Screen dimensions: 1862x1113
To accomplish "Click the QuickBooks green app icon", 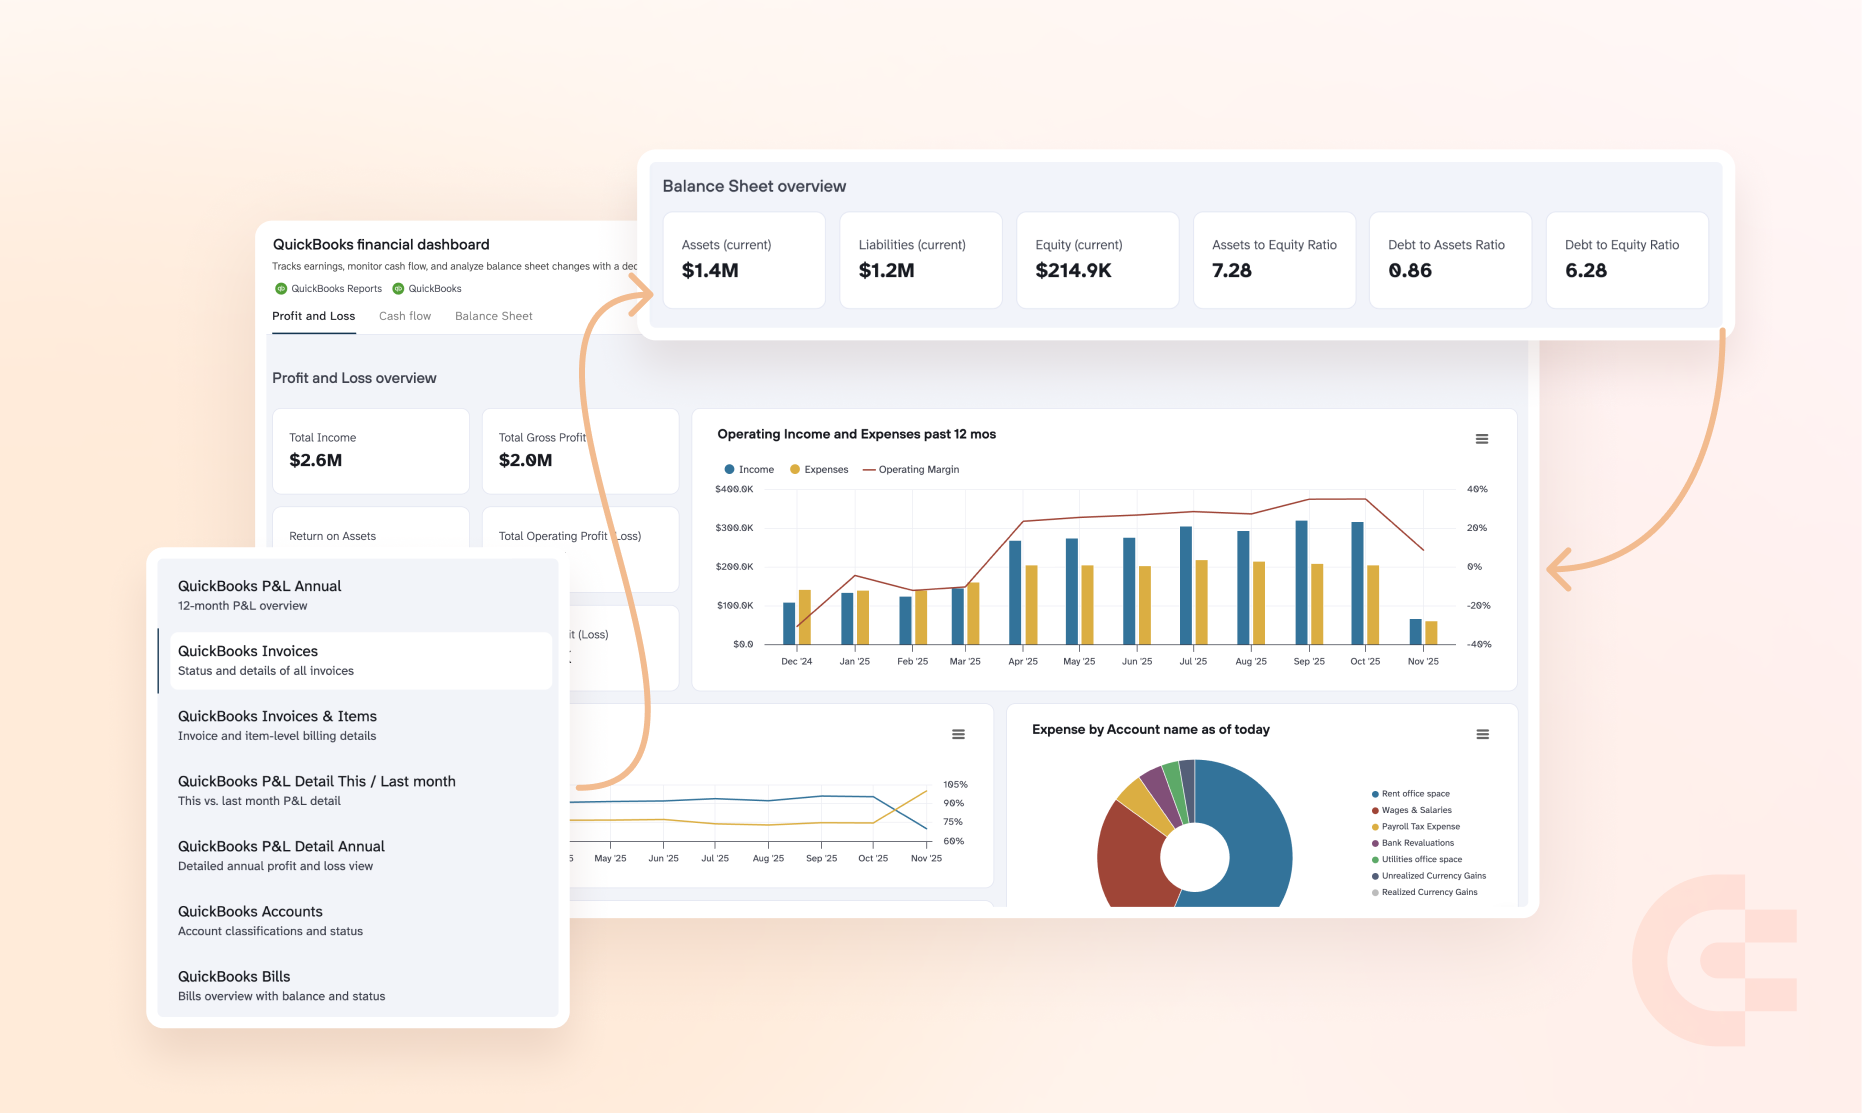I will pos(400,288).
